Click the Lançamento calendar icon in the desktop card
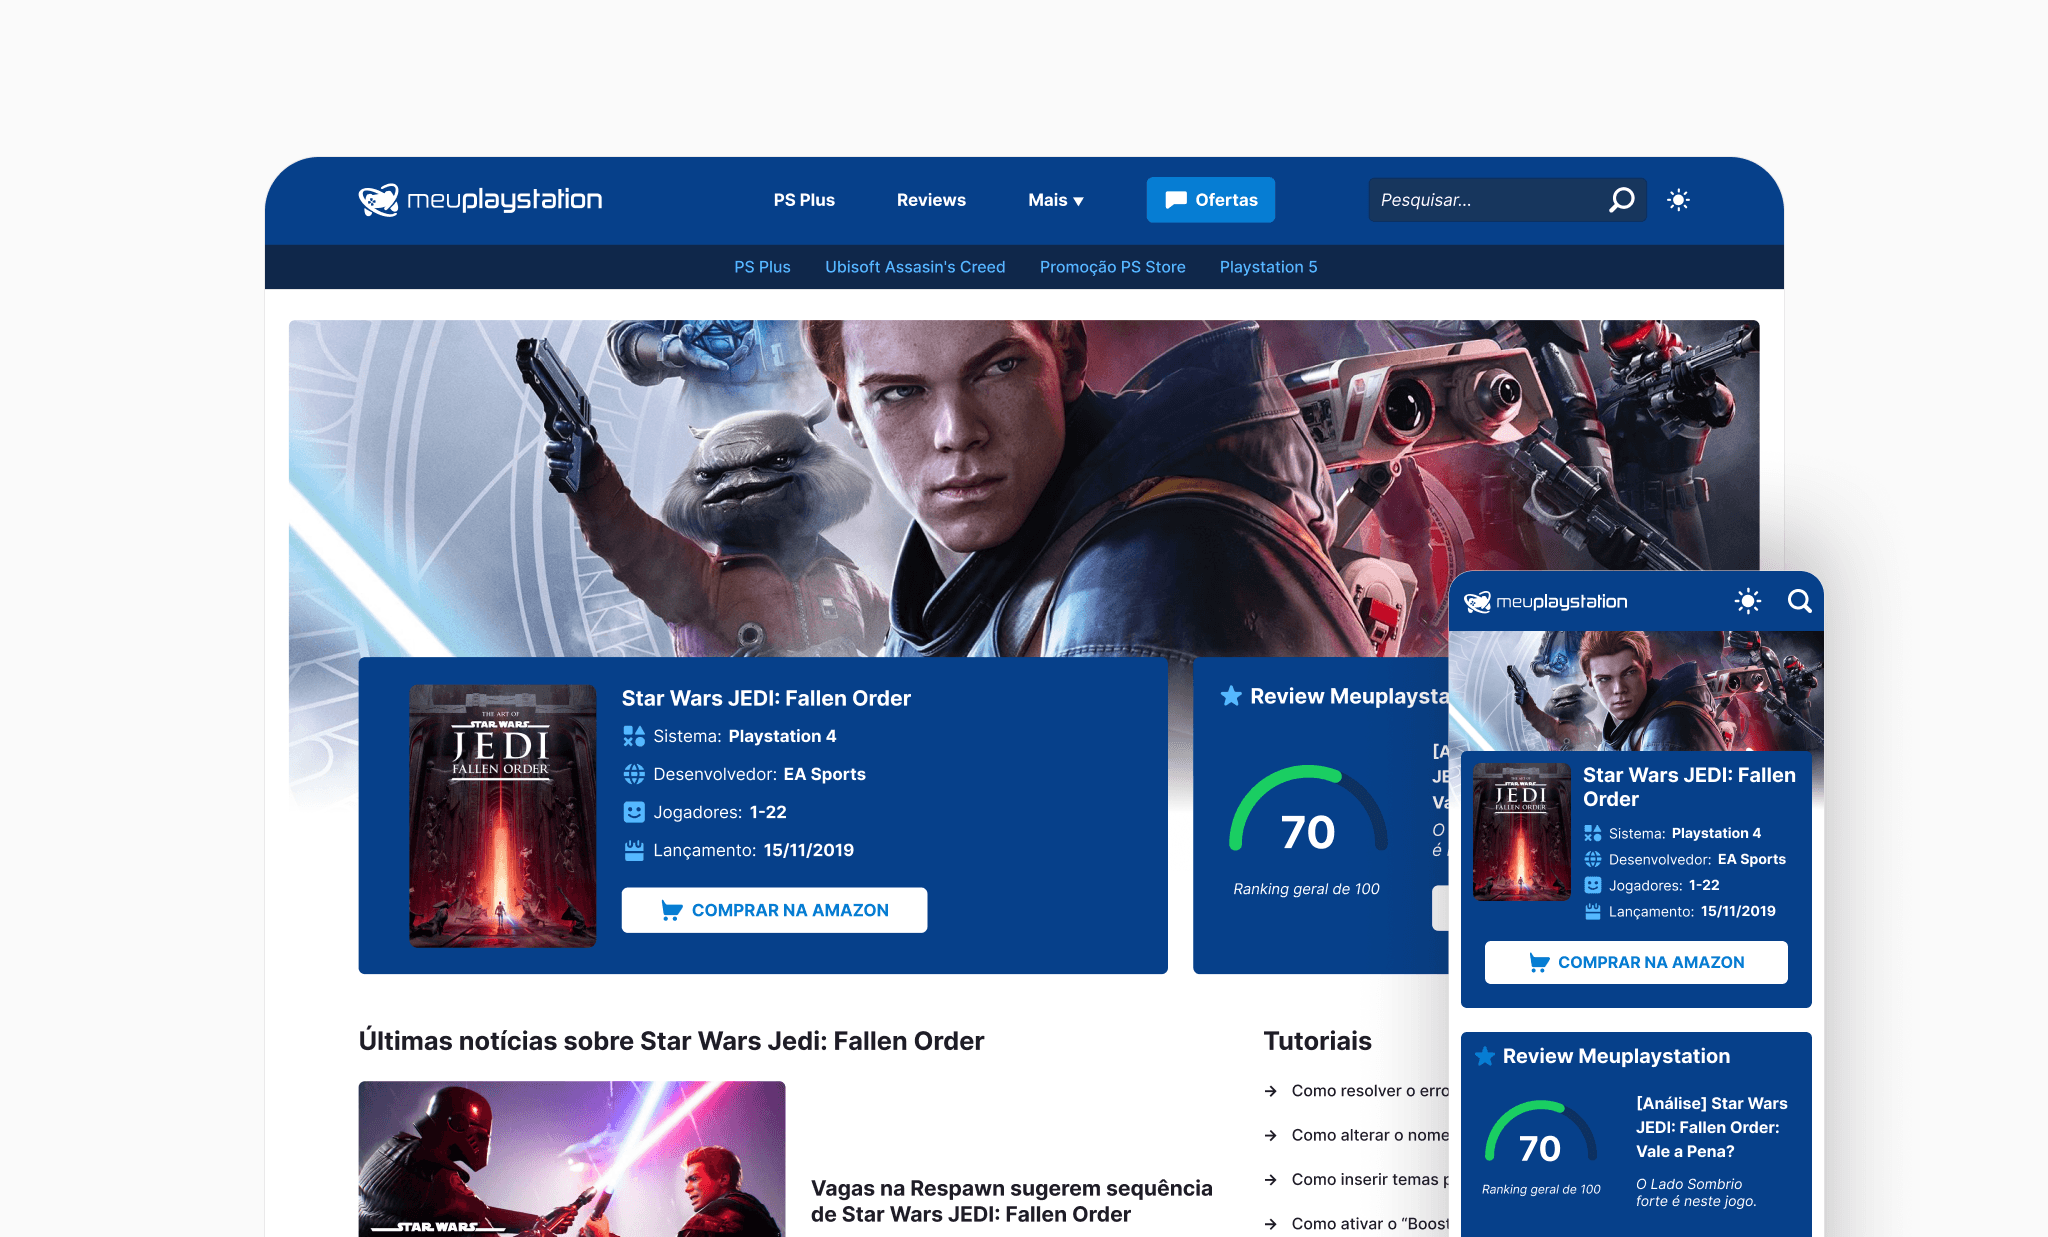2048x1237 pixels. click(x=634, y=850)
